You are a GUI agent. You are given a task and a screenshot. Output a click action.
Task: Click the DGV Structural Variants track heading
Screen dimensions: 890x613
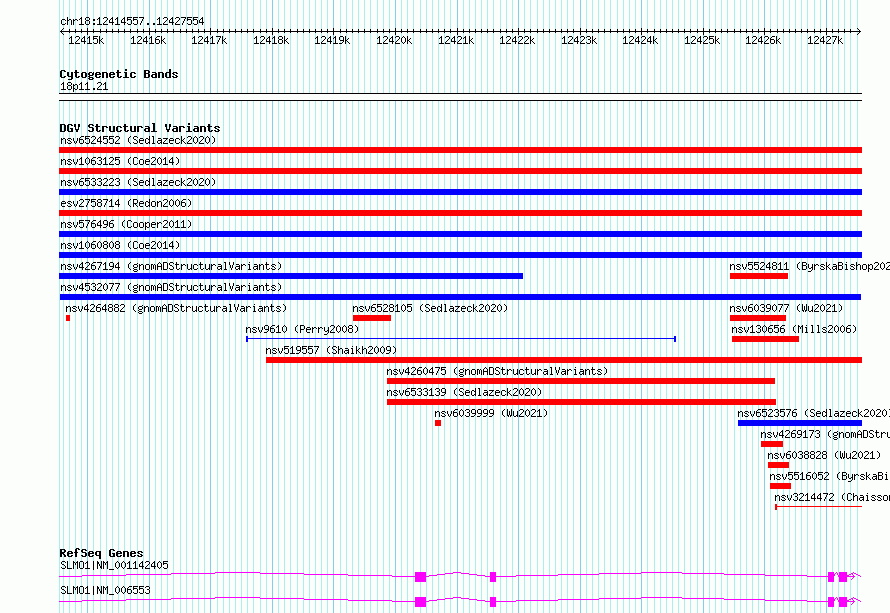(140, 128)
